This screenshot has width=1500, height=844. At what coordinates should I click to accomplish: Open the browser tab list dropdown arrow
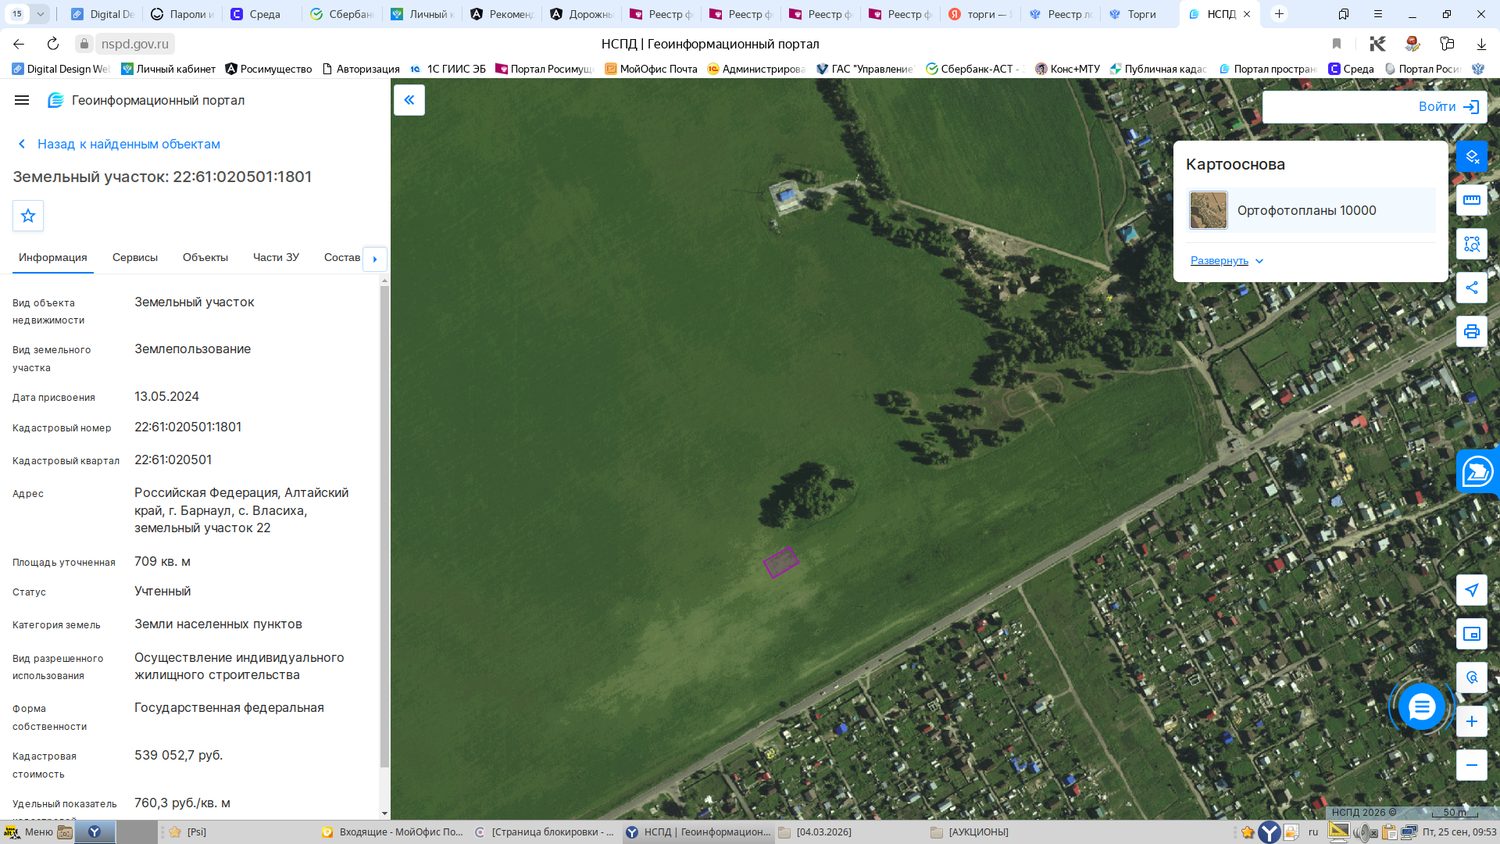pyautogui.click(x=40, y=14)
